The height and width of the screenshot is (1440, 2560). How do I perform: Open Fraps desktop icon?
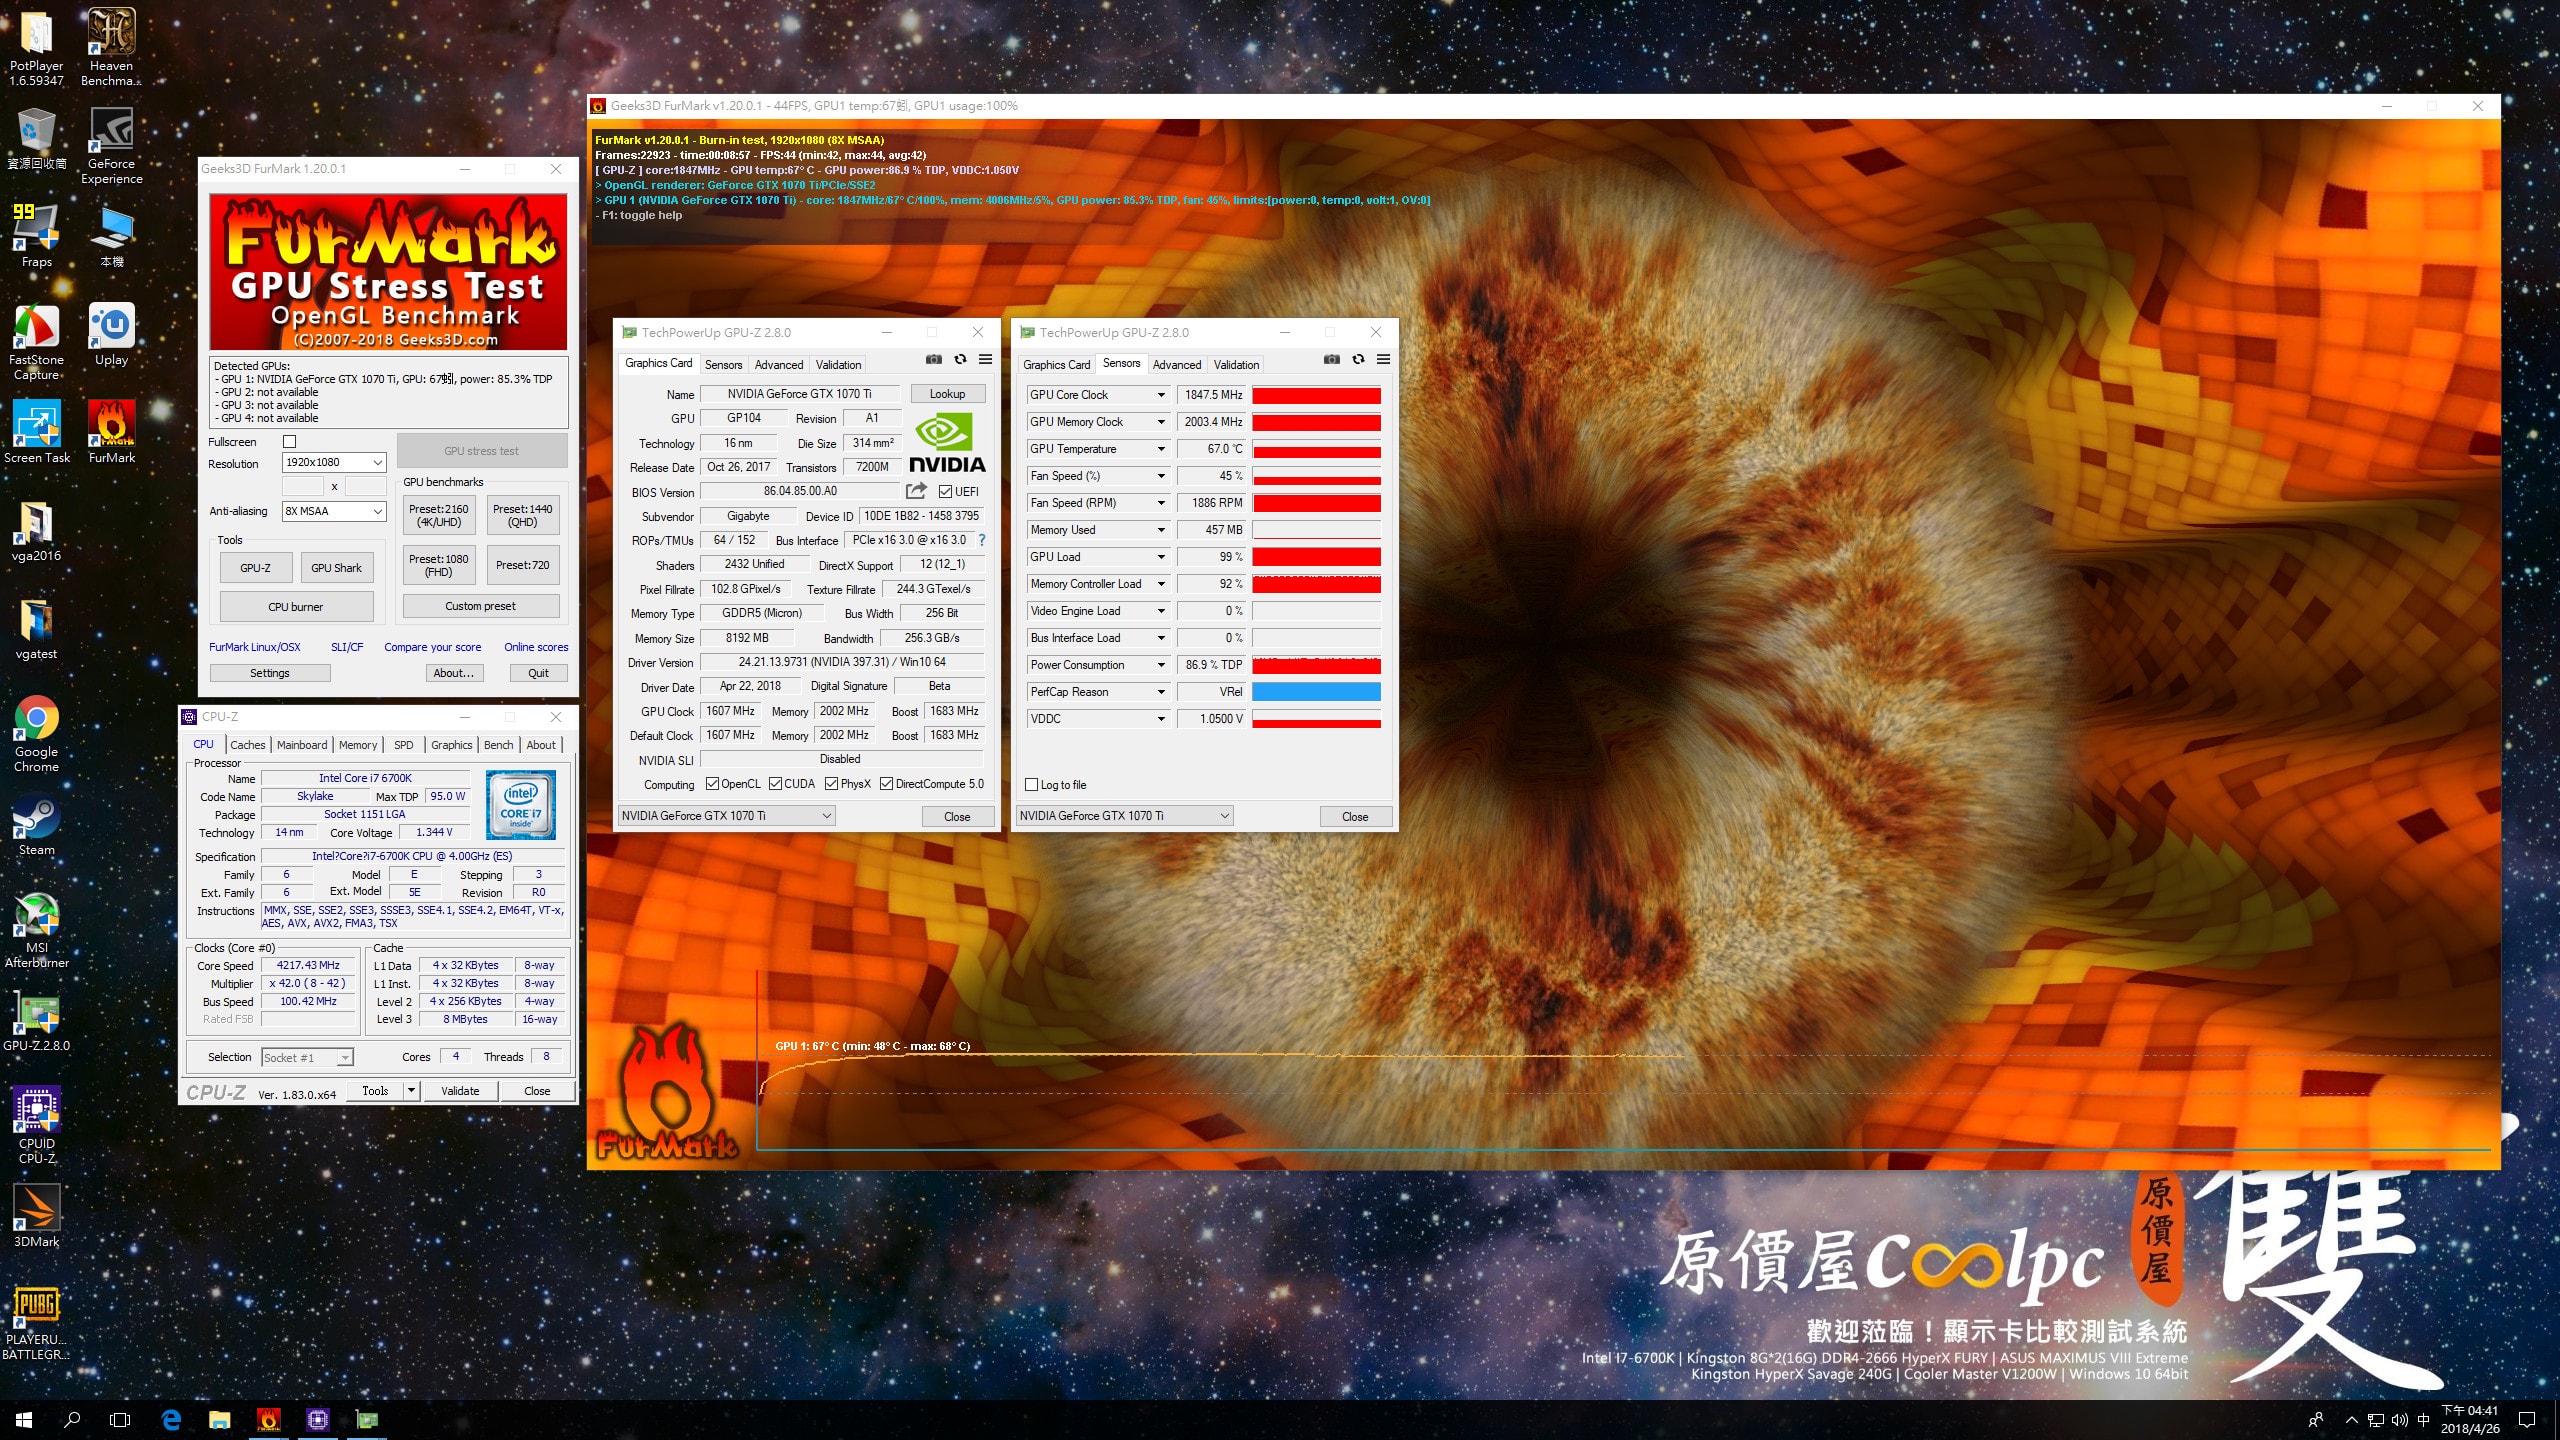(x=37, y=236)
